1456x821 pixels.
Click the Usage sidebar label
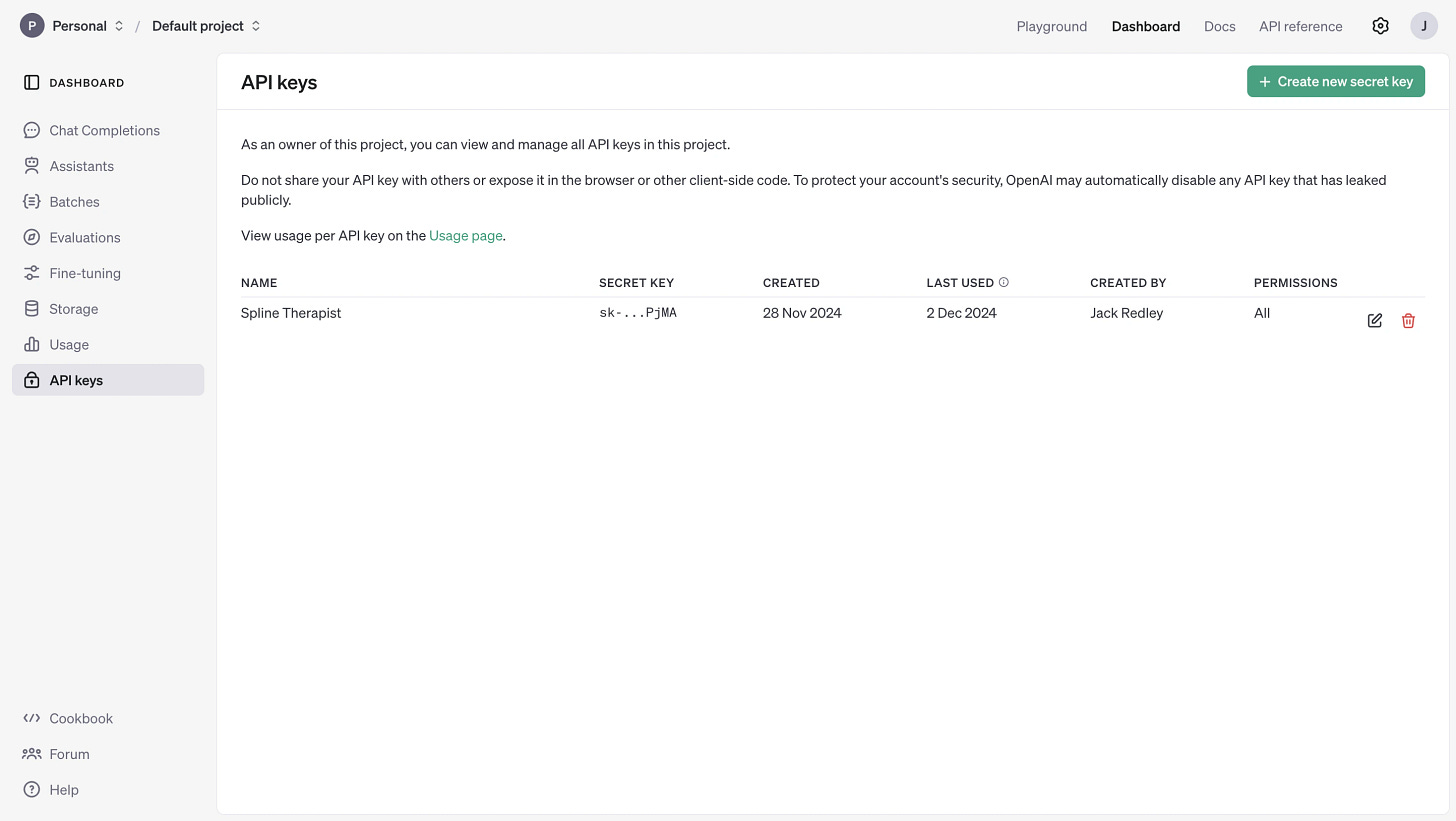pos(69,345)
